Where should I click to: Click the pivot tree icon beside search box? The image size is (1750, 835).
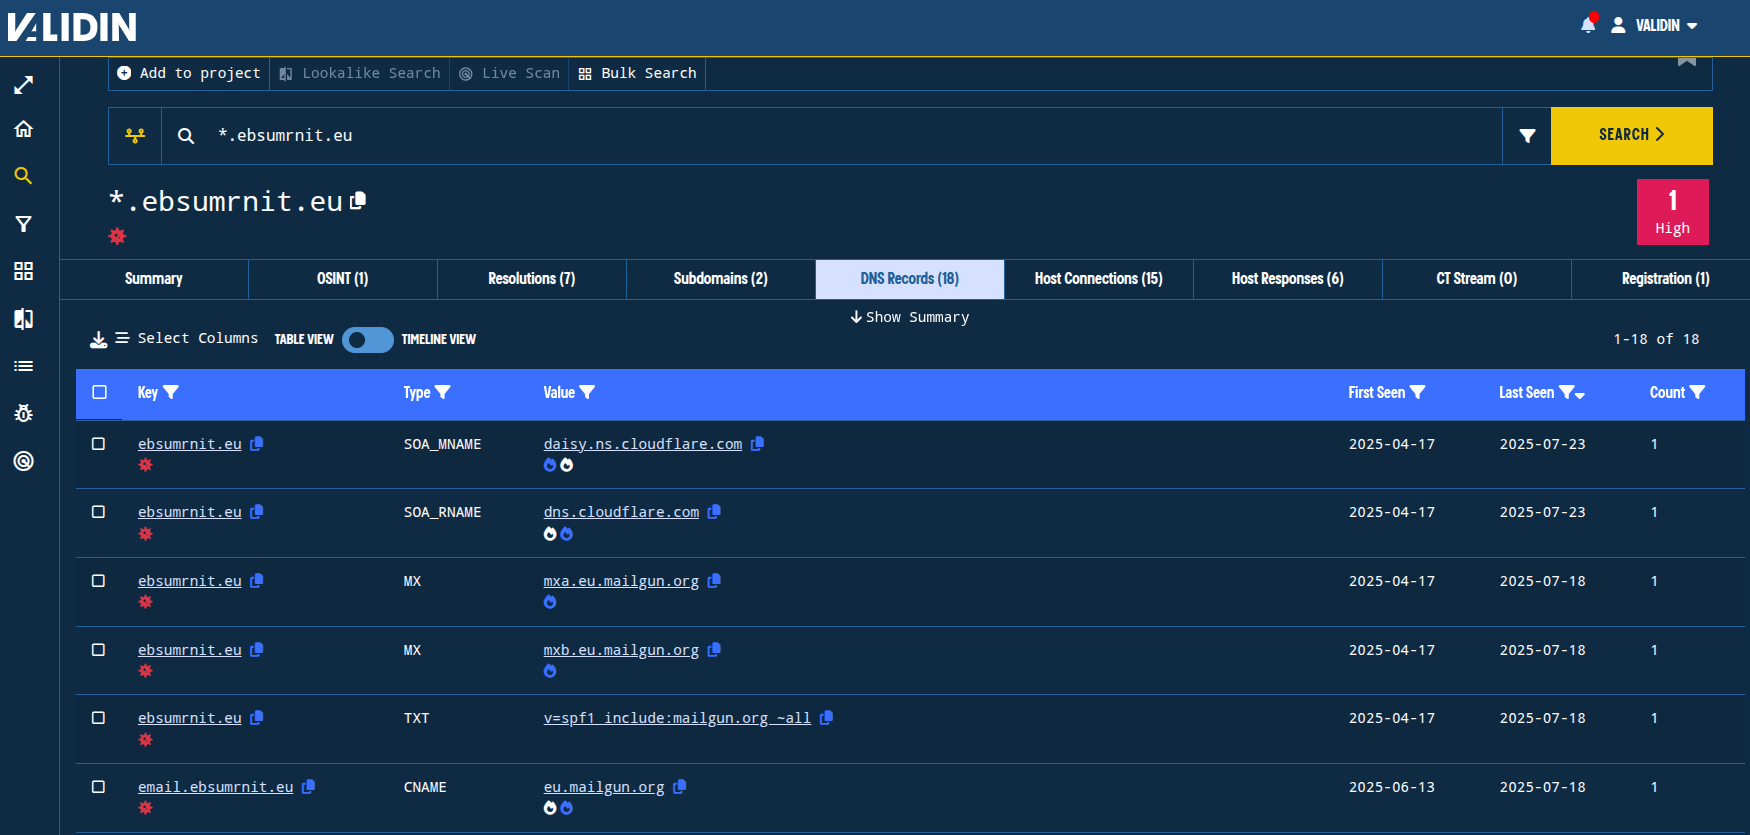pos(135,136)
